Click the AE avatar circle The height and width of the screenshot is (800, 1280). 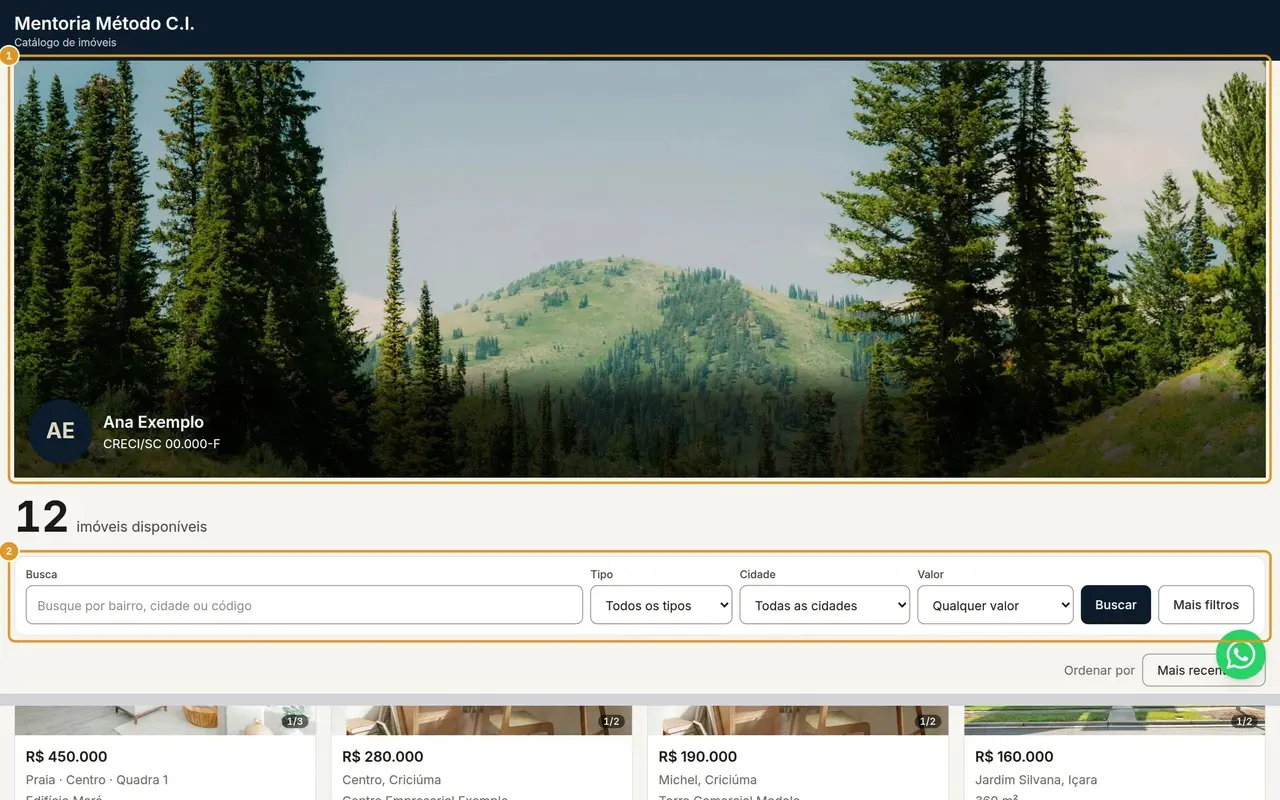coord(60,431)
